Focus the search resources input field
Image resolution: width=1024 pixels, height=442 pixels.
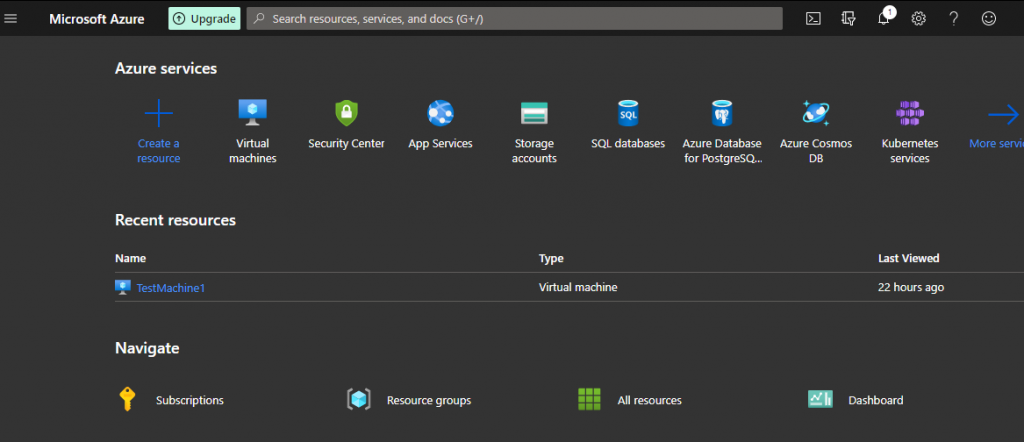520,18
